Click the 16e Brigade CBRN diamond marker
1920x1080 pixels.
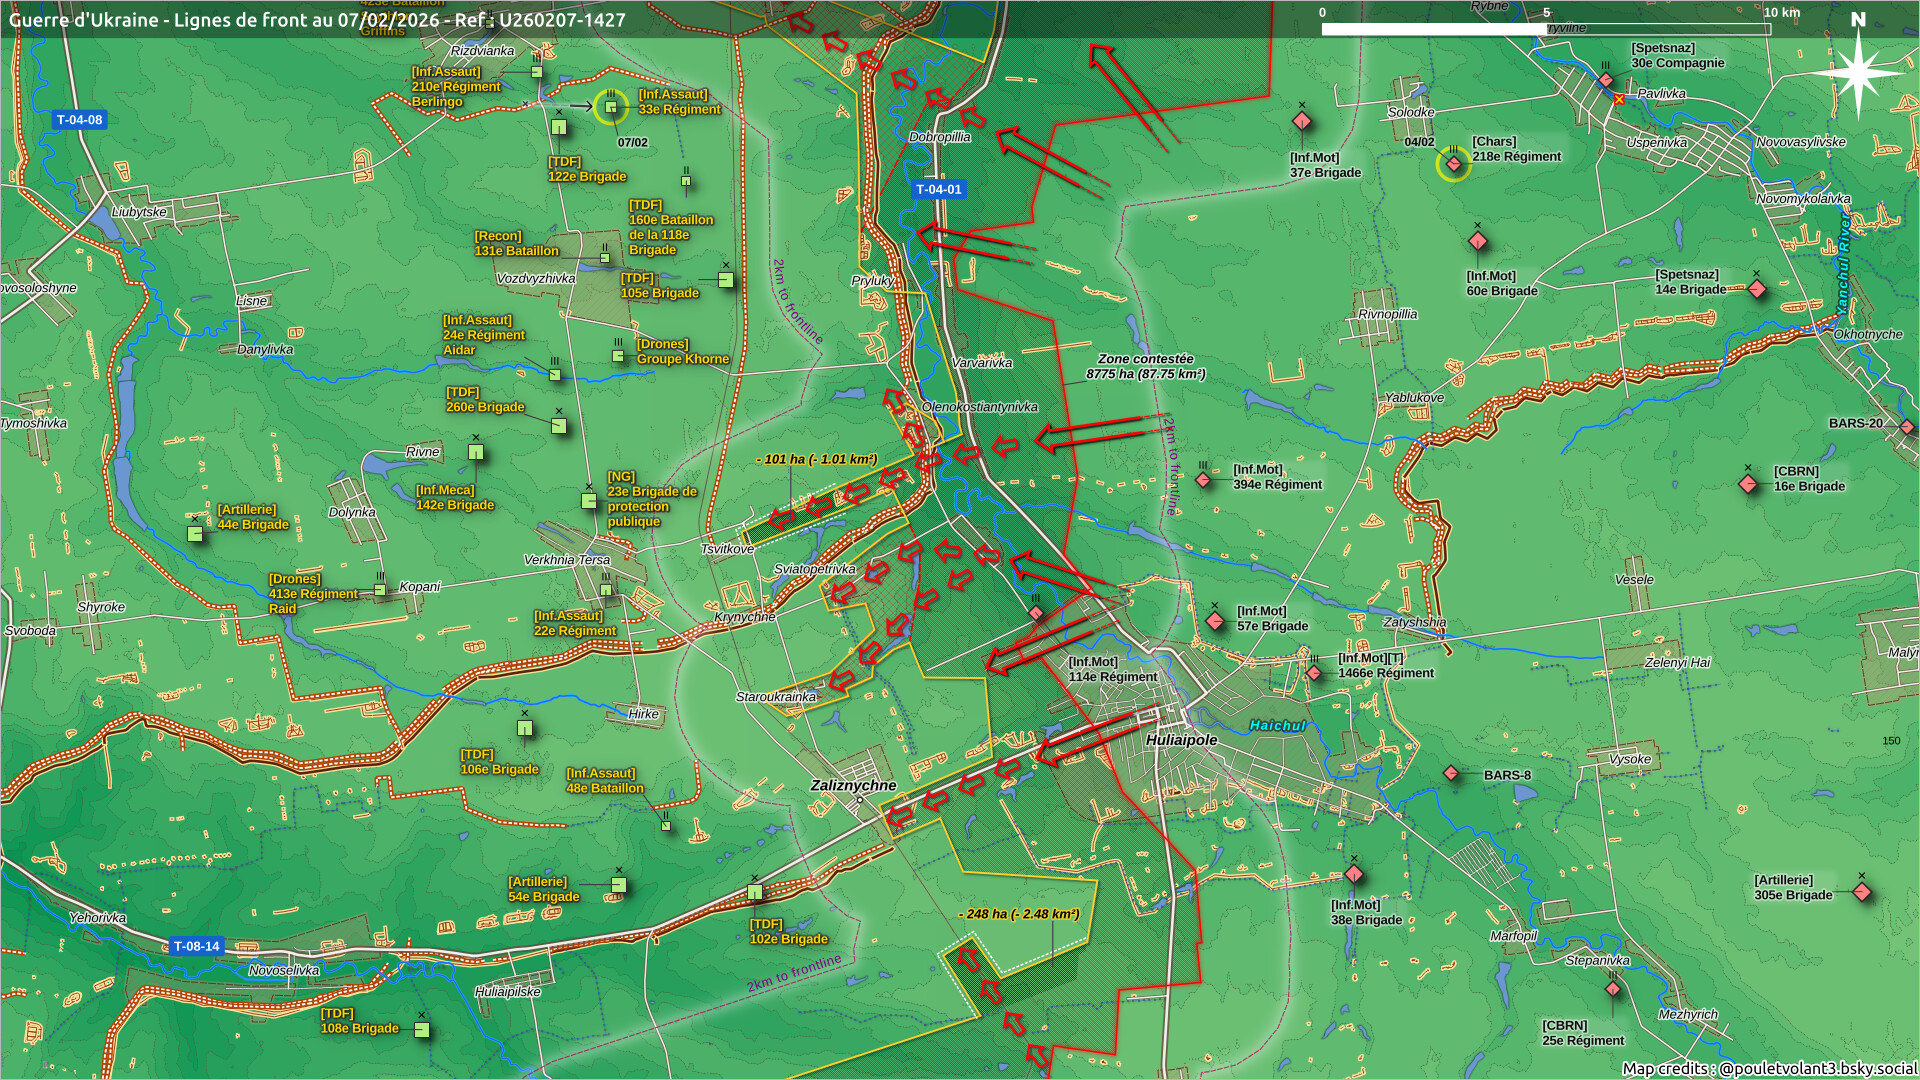[x=1748, y=485]
